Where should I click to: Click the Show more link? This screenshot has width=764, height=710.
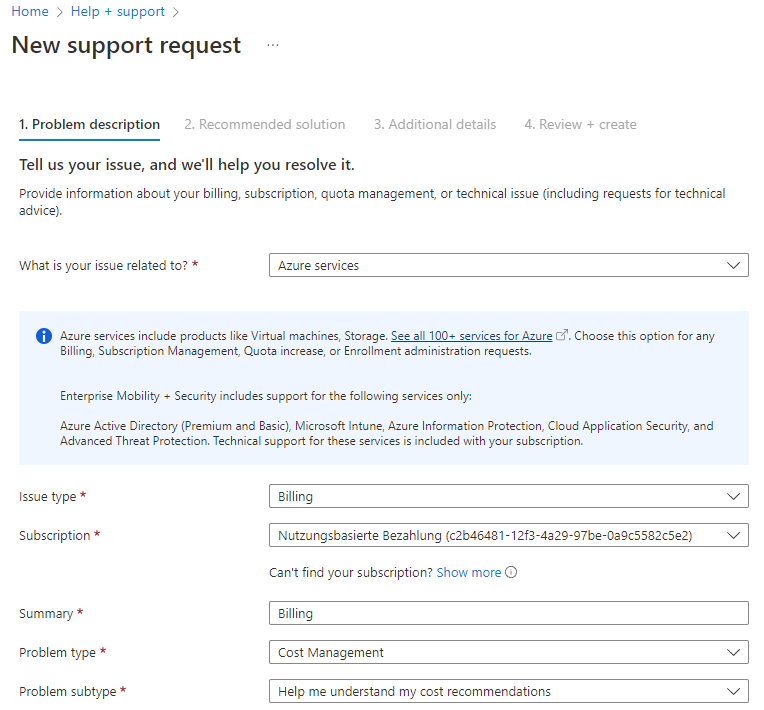pyautogui.click(x=468, y=573)
